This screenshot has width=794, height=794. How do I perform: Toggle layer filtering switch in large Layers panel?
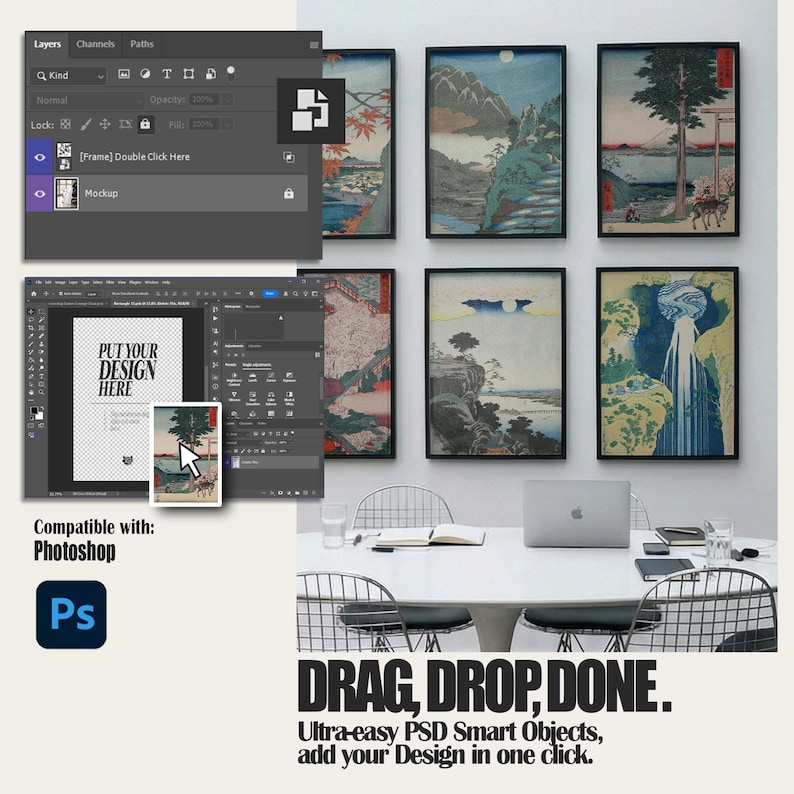pyautogui.click(x=230, y=73)
